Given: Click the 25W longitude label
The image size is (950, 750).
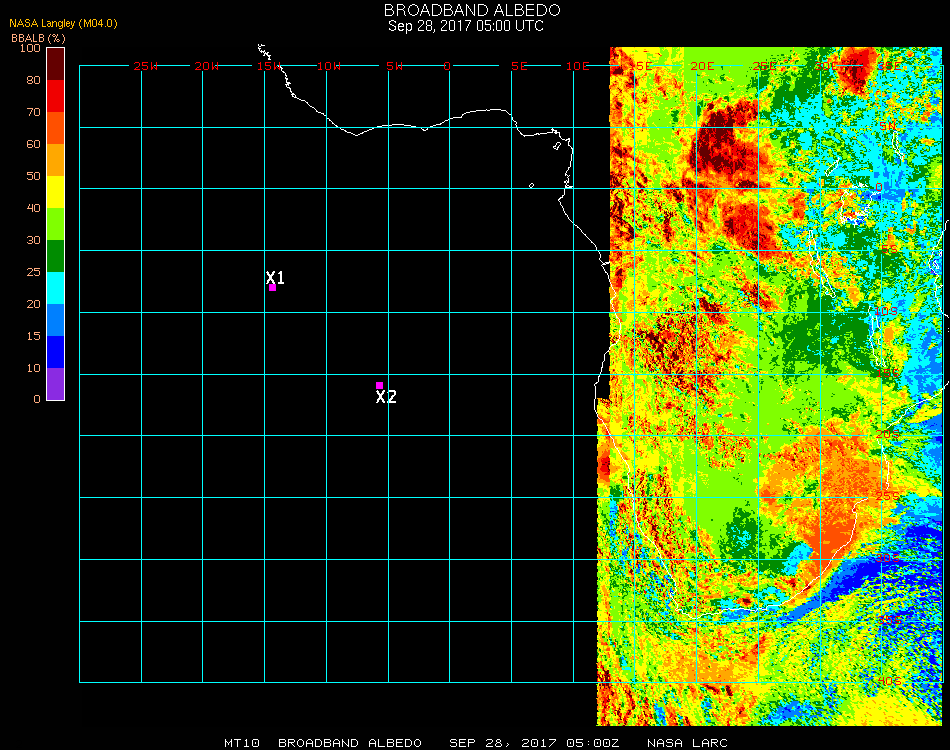Looking at the screenshot, I should (x=146, y=66).
